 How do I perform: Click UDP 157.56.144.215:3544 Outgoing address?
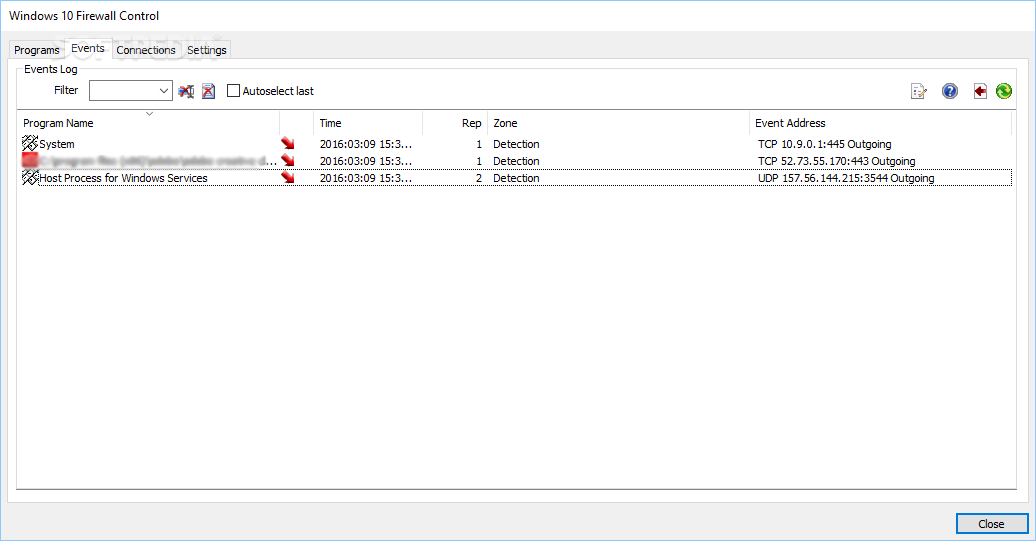[846, 178]
